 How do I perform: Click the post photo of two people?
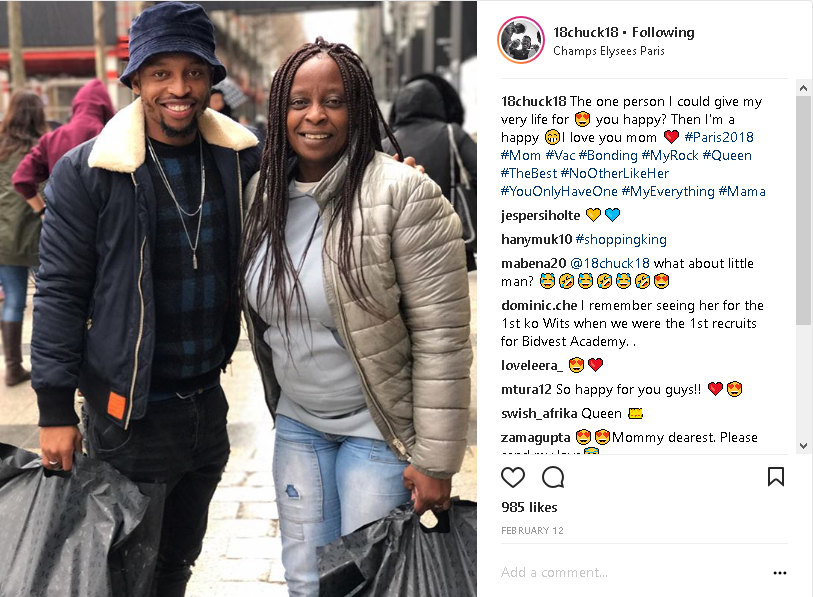click(239, 299)
